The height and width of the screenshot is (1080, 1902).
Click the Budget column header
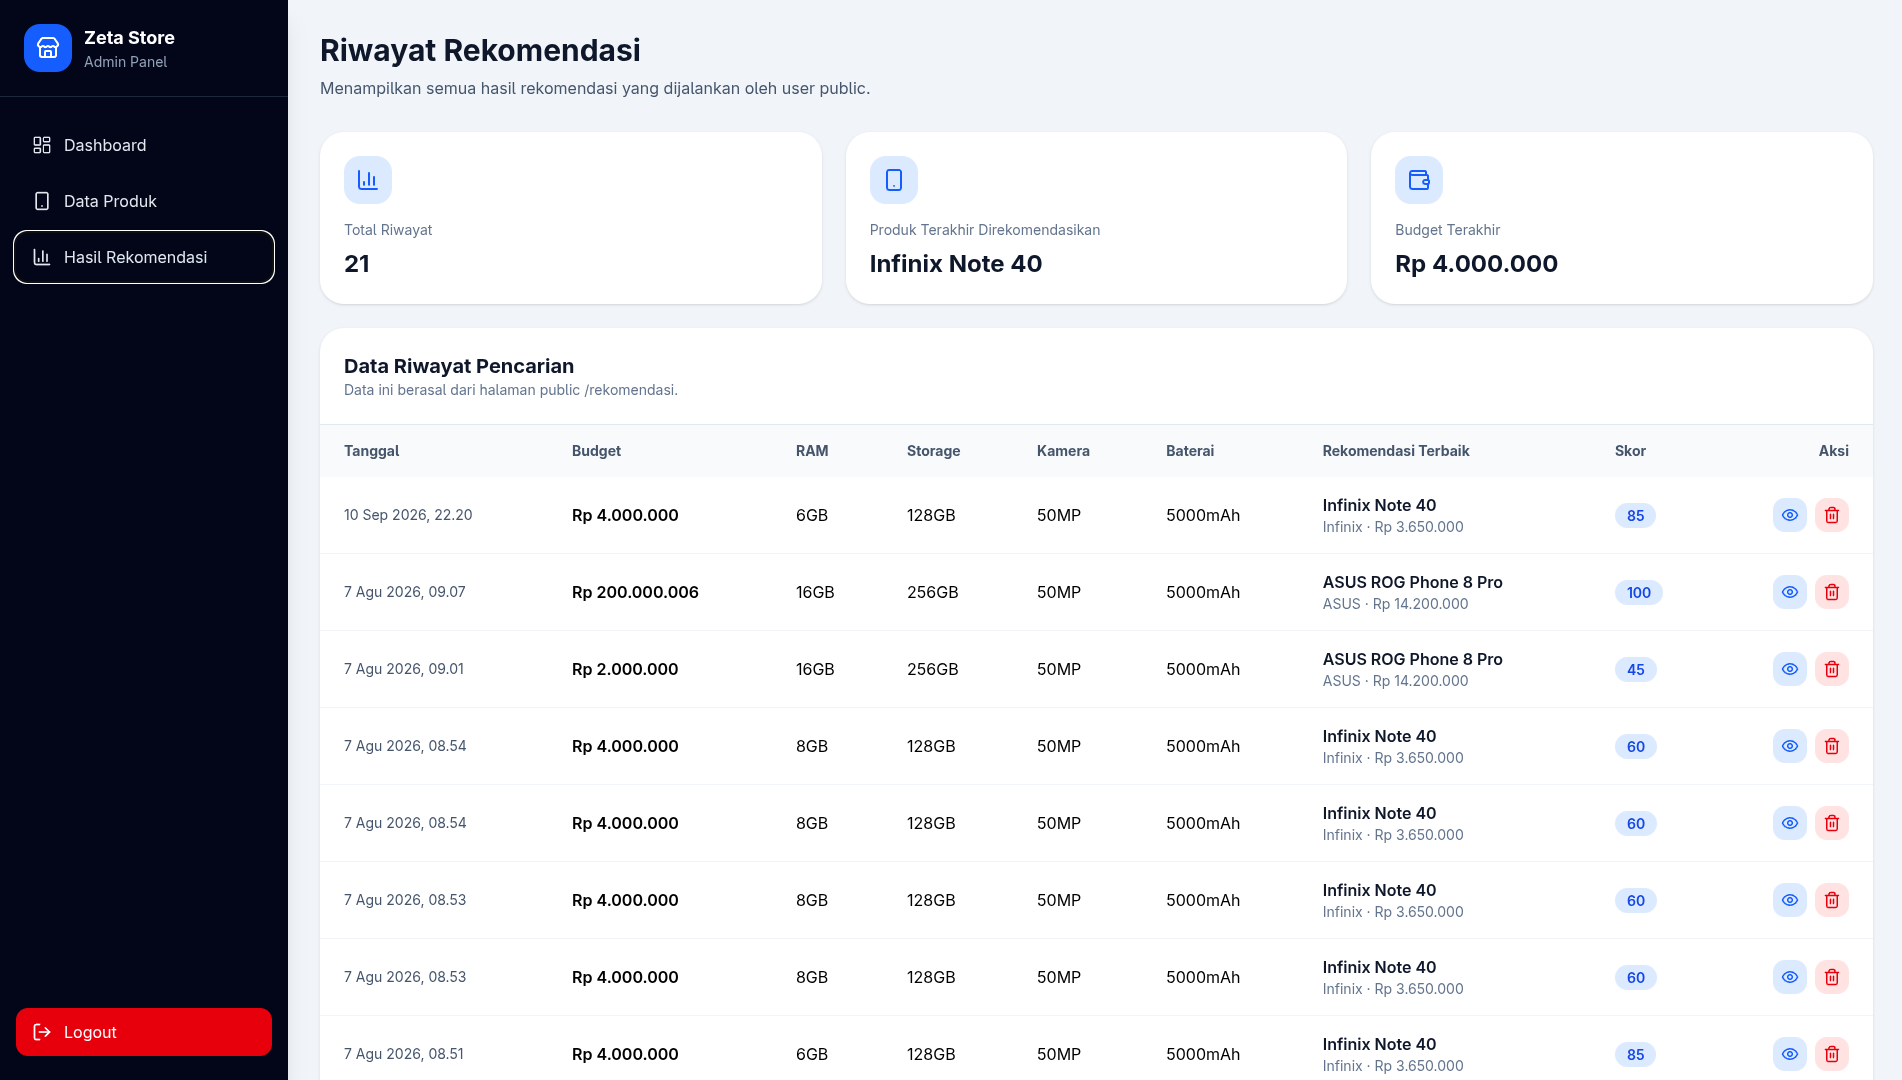596,451
